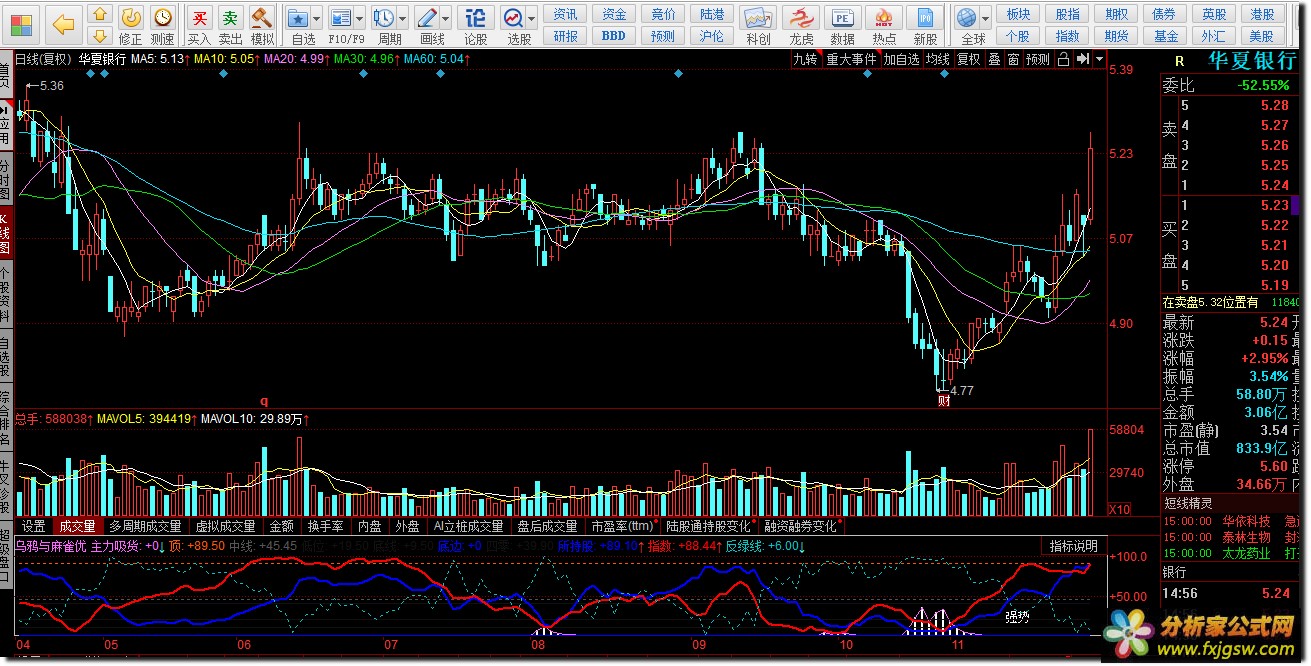1311x666 pixels.
Task: Switch to the 外盘 tab
Action: coord(407,526)
